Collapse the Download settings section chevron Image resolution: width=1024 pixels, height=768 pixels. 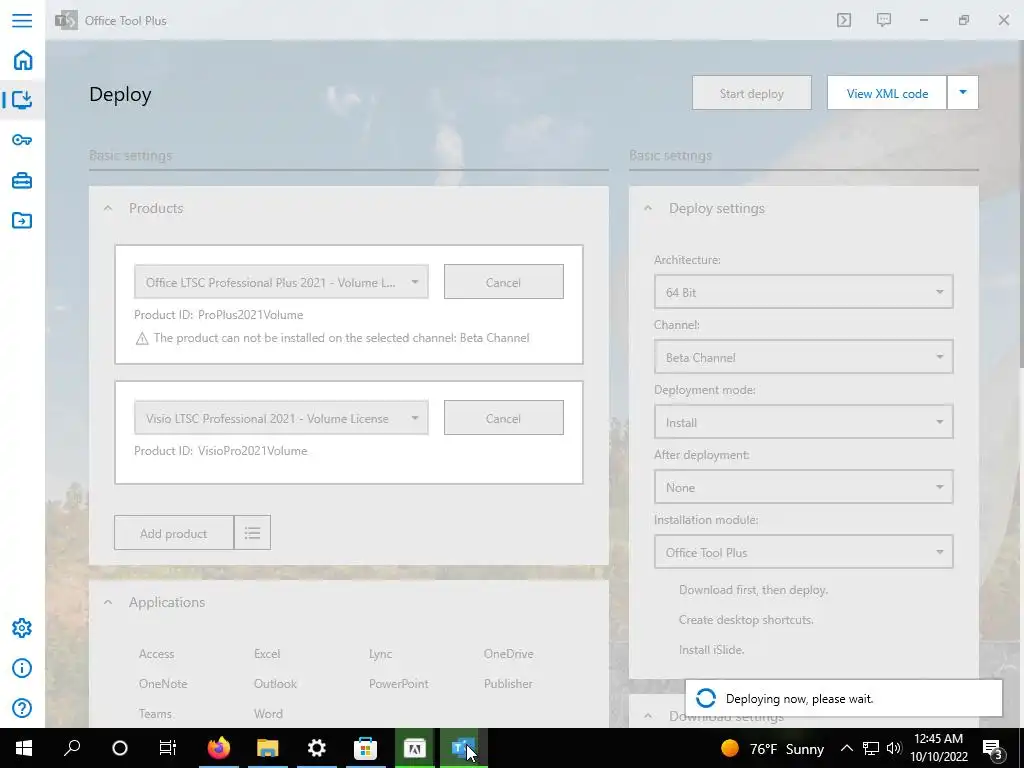(x=648, y=716)
